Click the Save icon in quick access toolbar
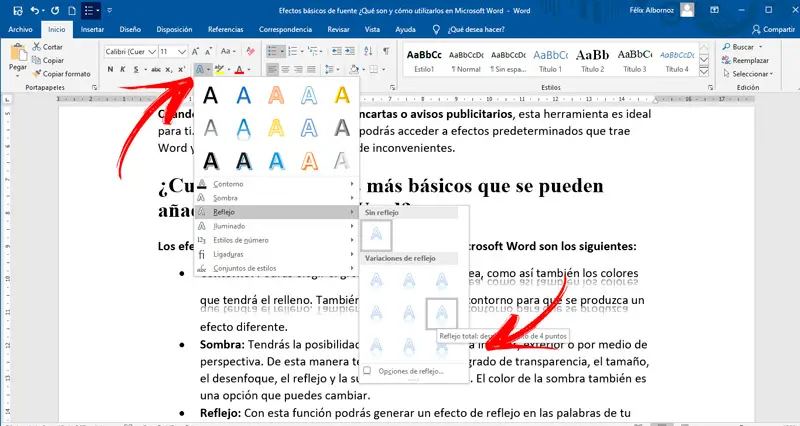This screenshot has height=426, width=800. (x=18, y=10)
